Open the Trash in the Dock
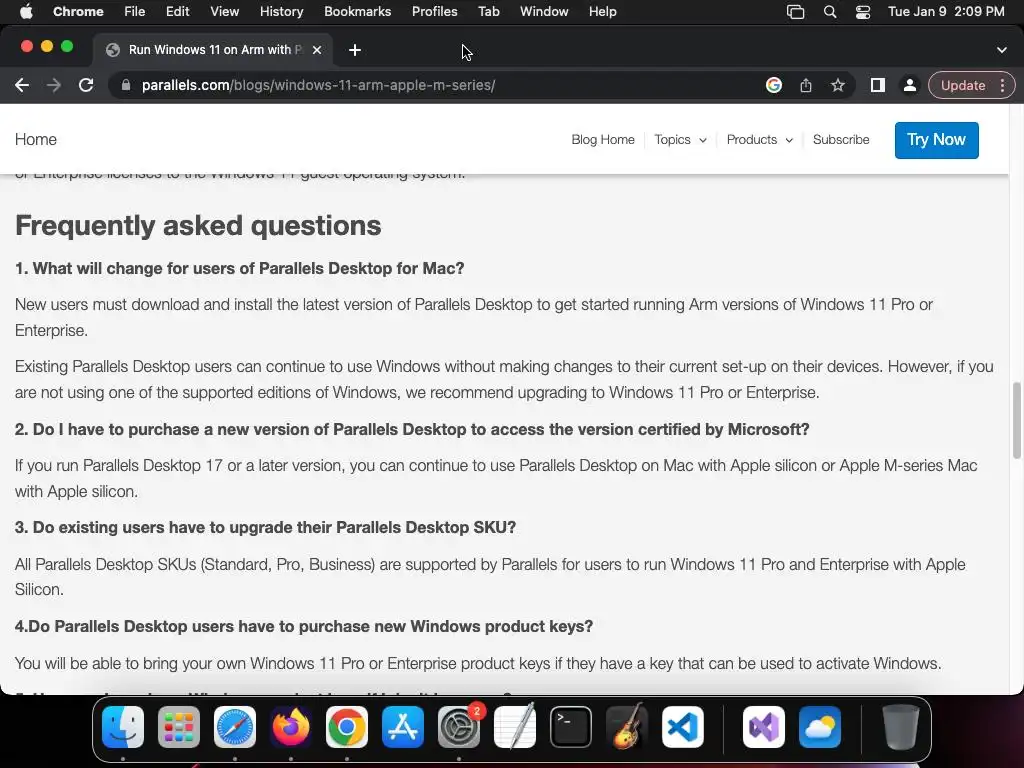This screenshot has width=1024, height=768. pos(901,727)
